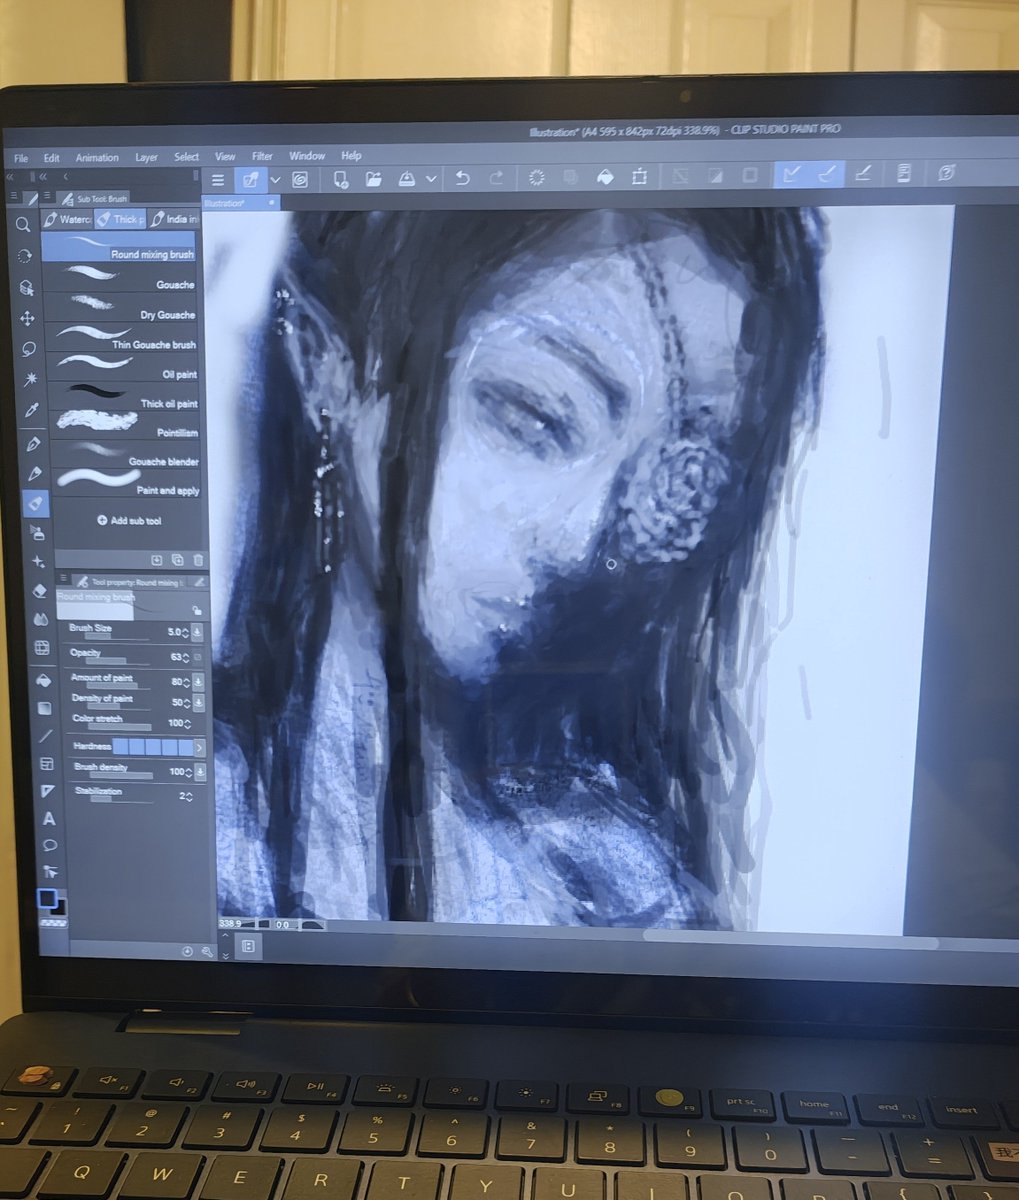This screenshot has width=1019, height=1200.
Task: Click the Clear layer spinner icon
Action: [x=536, y=178]
